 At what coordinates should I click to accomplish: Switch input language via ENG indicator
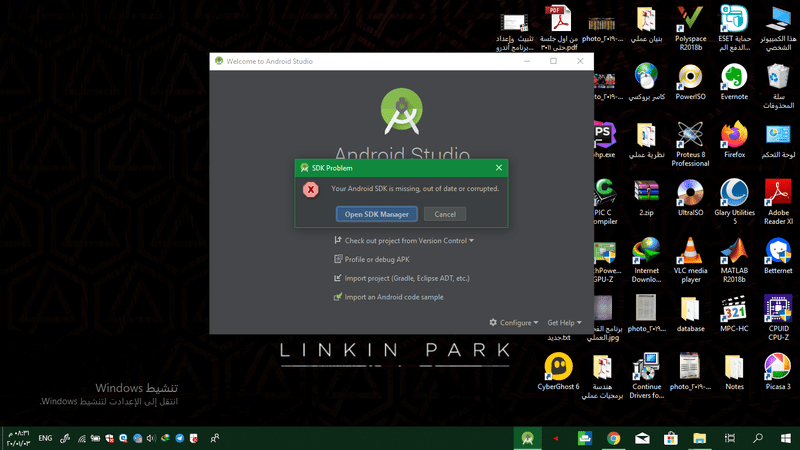click(45, 438)
